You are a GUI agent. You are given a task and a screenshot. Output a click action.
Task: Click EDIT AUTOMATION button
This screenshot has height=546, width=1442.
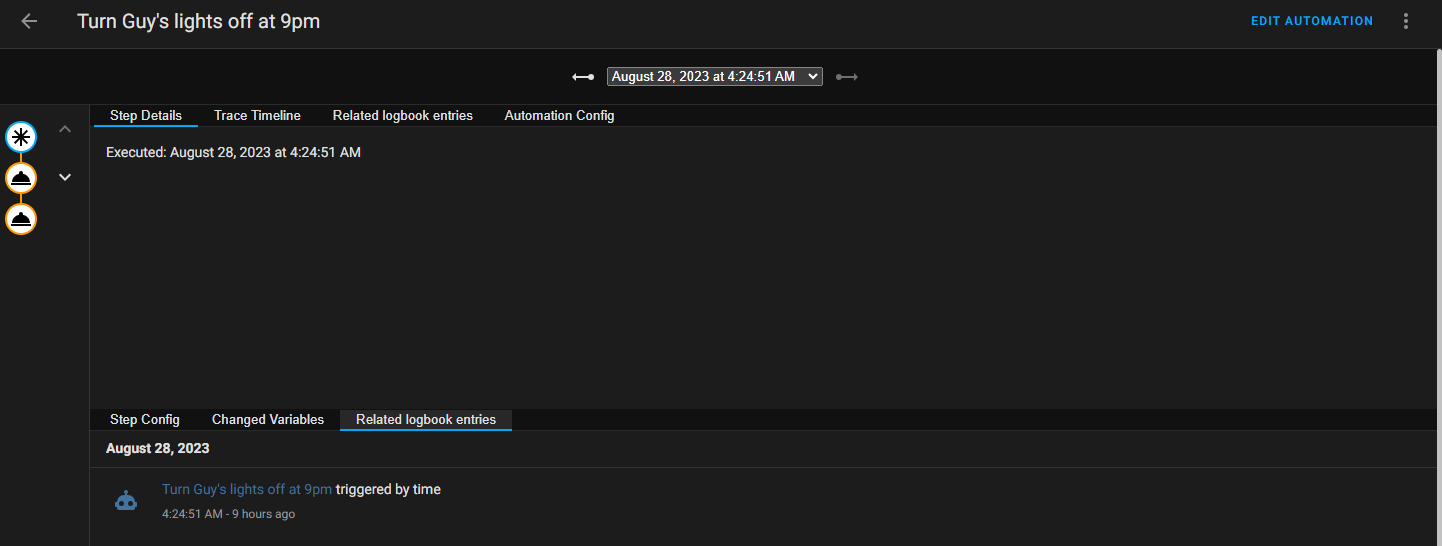pyautogui.click(x=1312, y=21)
